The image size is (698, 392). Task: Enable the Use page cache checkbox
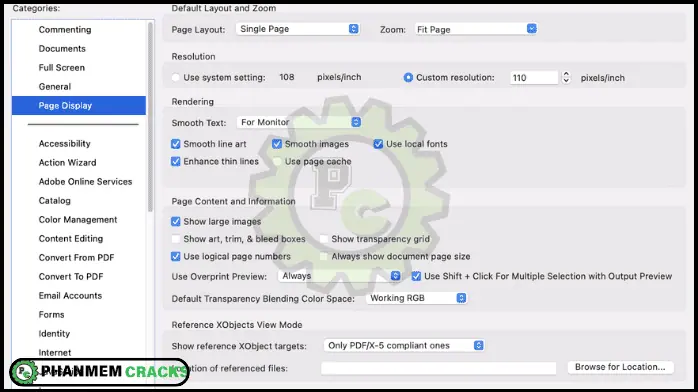tap(277, 161)
